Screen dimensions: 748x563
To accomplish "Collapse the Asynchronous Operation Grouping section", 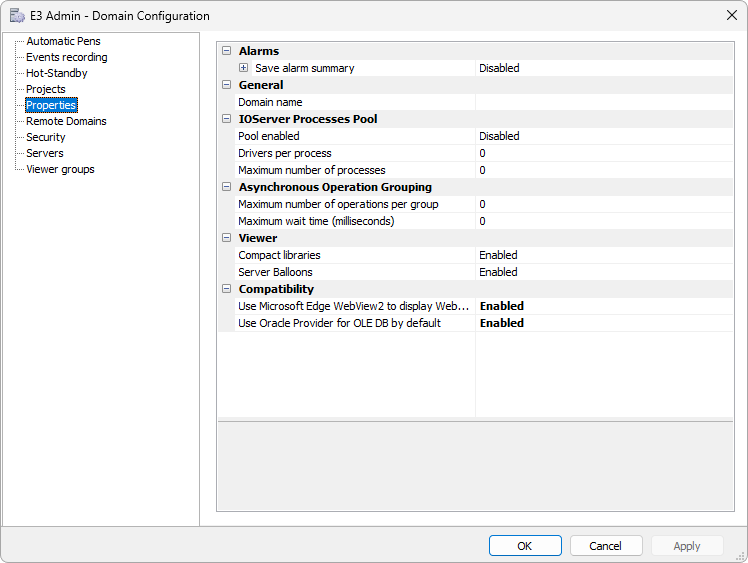I will click(x=227, y=187).
